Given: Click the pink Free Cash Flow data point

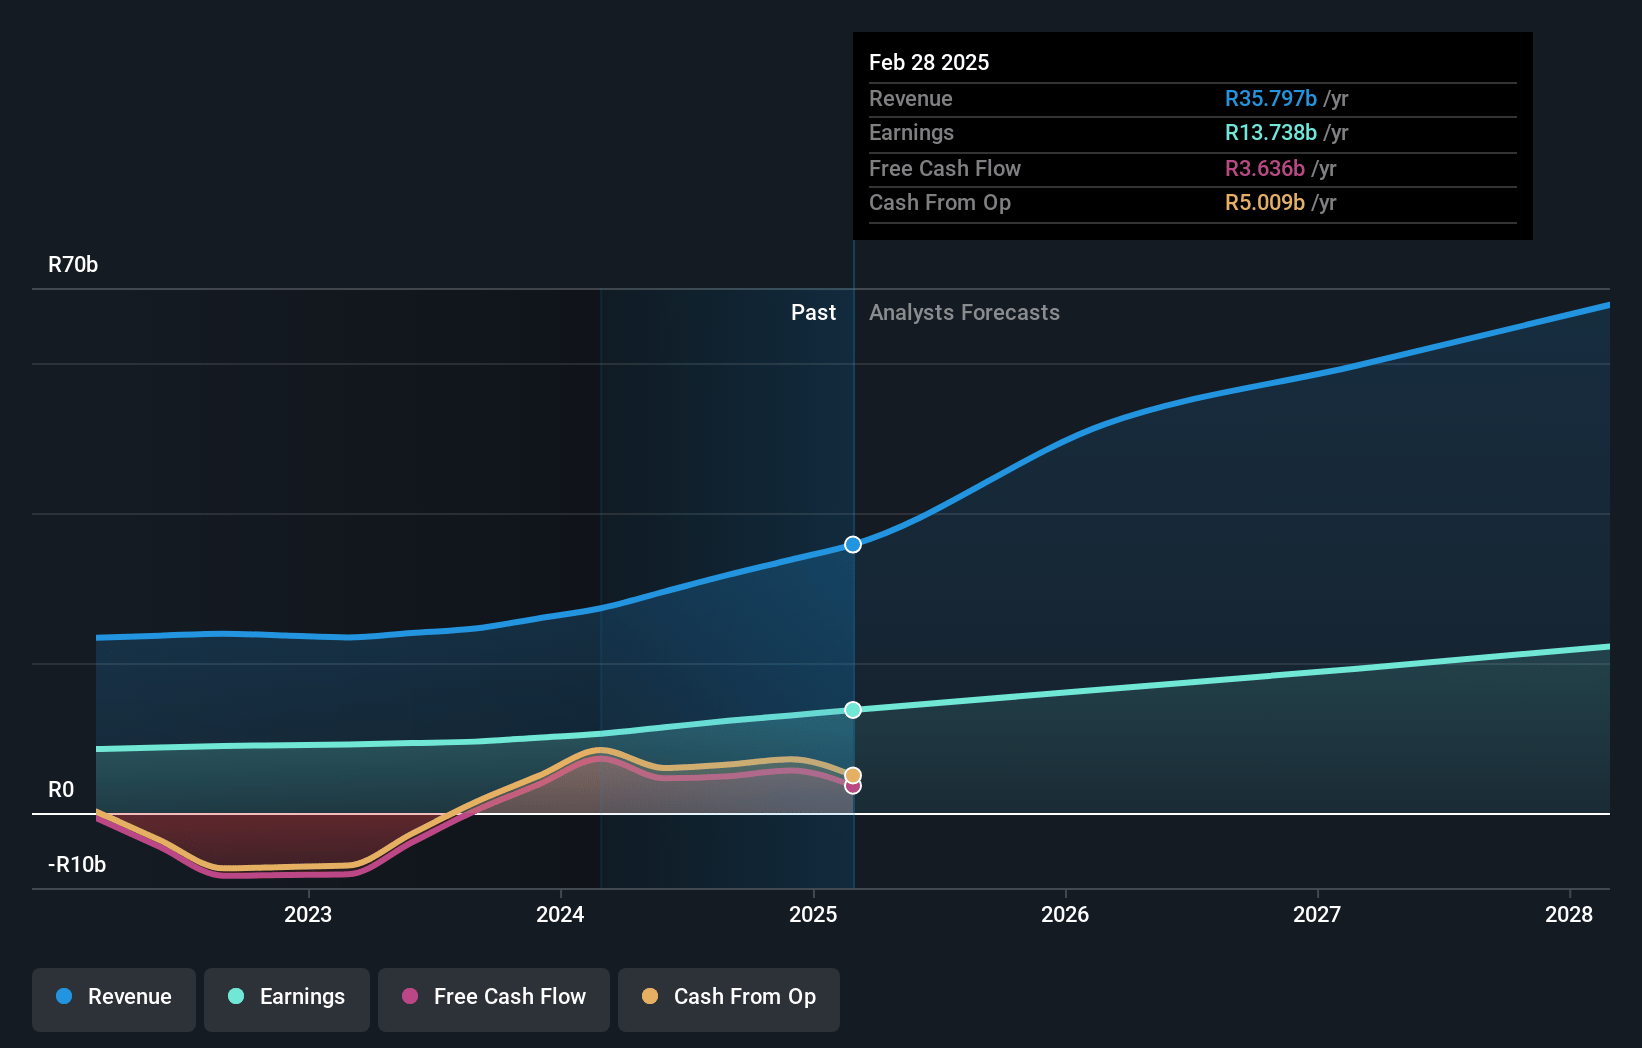Looking at the screenshot, I should [853, 787].
